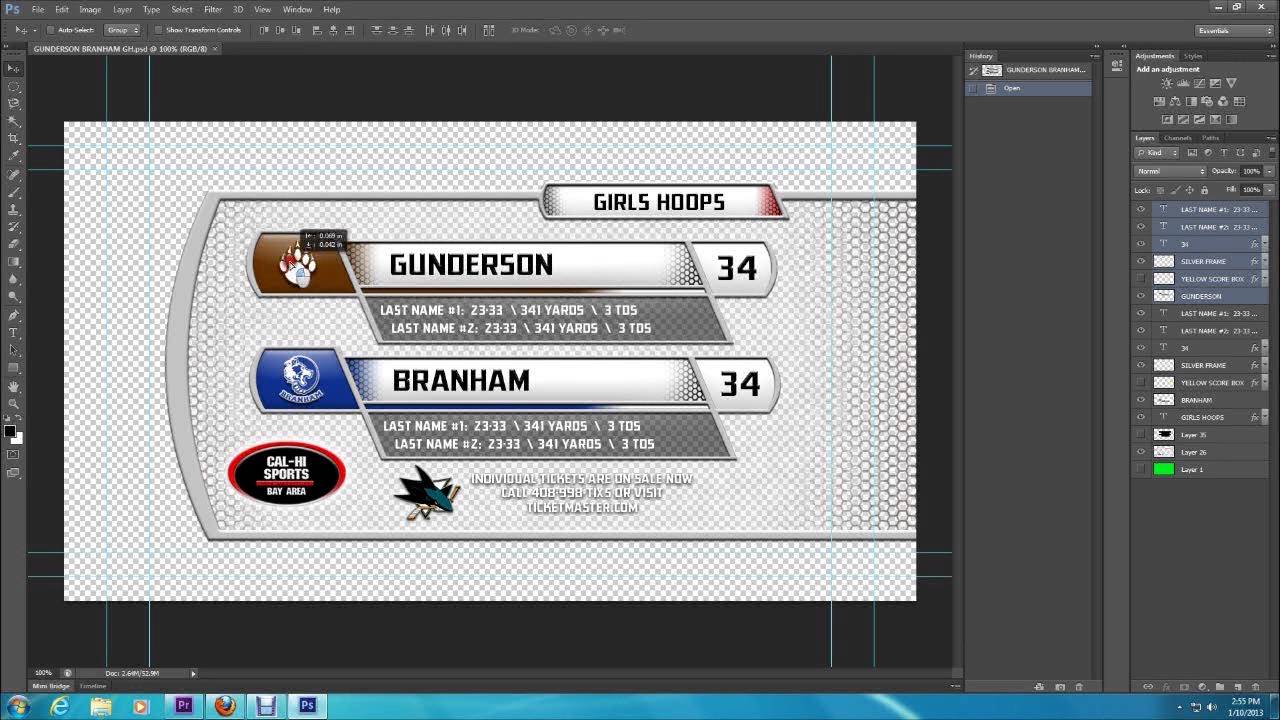1280x720 pixels.
Task: Select the Eyedropper tool
Action: [14, 156]
